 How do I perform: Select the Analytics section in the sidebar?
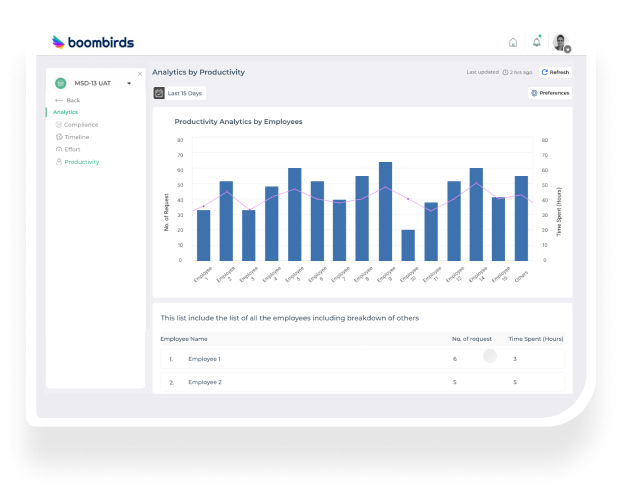66,112
